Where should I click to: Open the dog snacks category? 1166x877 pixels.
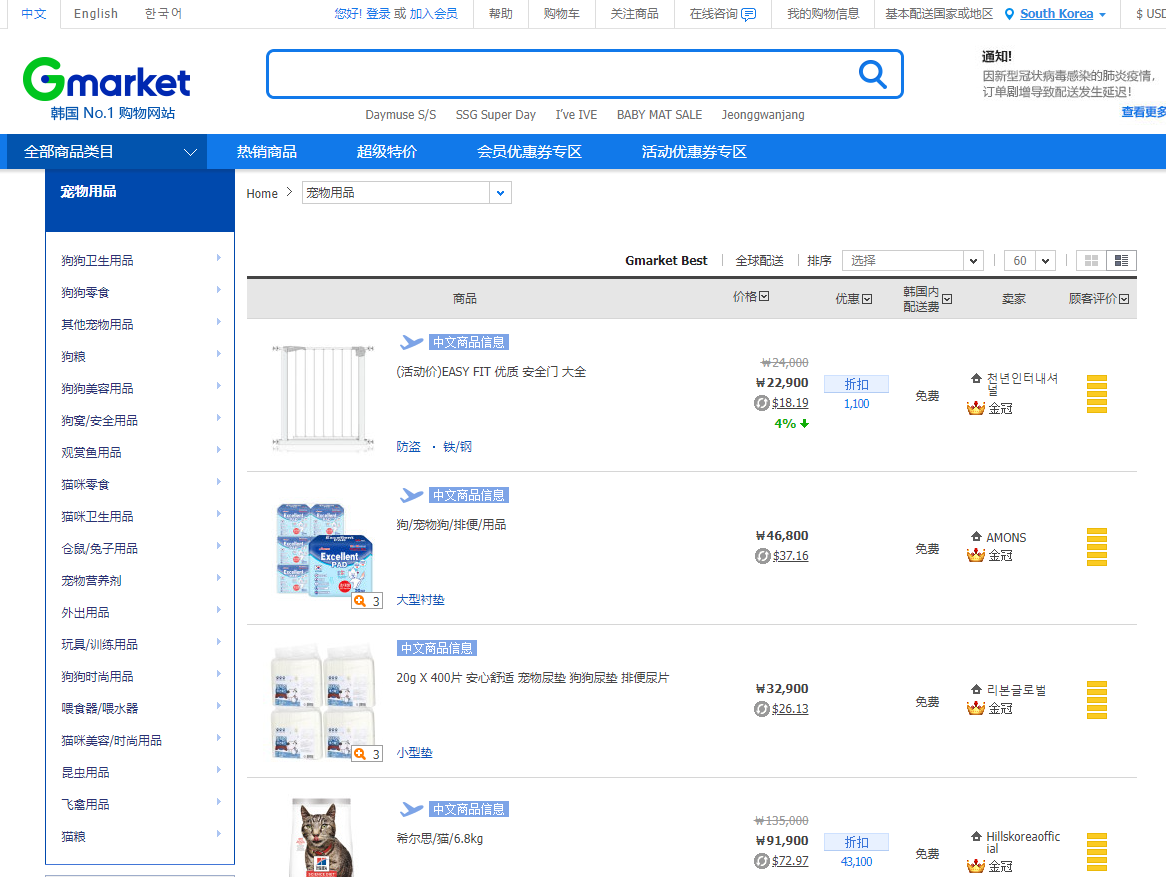click(x=85, y=292)
